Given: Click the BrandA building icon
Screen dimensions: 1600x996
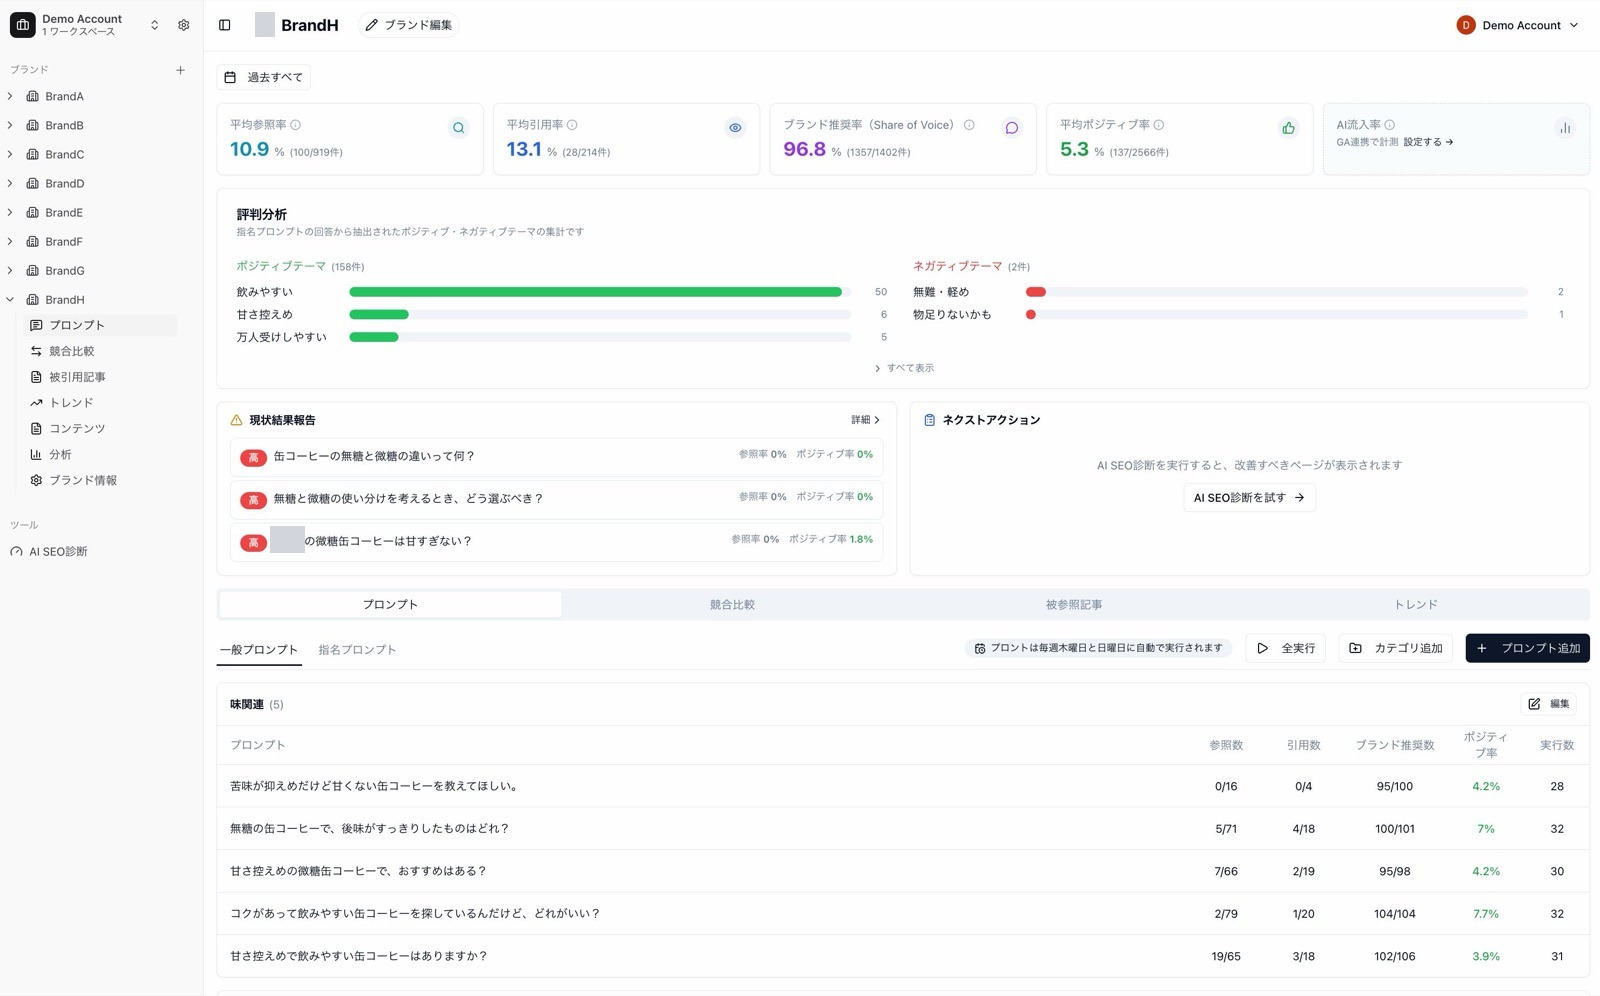Looking at the screenshot, I should point(32,96).
